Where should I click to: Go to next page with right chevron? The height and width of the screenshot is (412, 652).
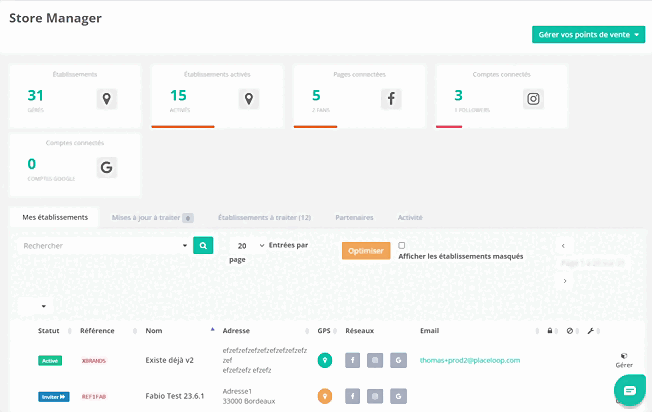coord(565,281)
